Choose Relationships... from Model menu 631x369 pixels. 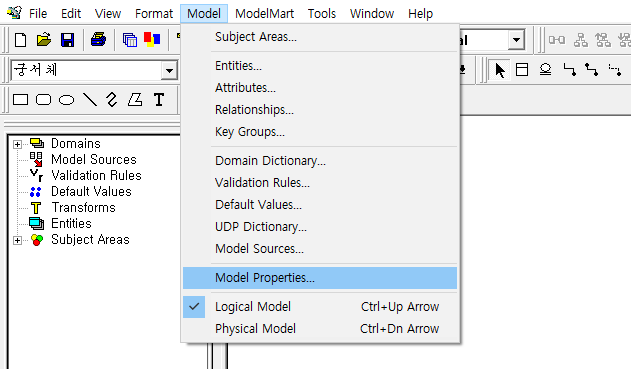click(320, 109)
